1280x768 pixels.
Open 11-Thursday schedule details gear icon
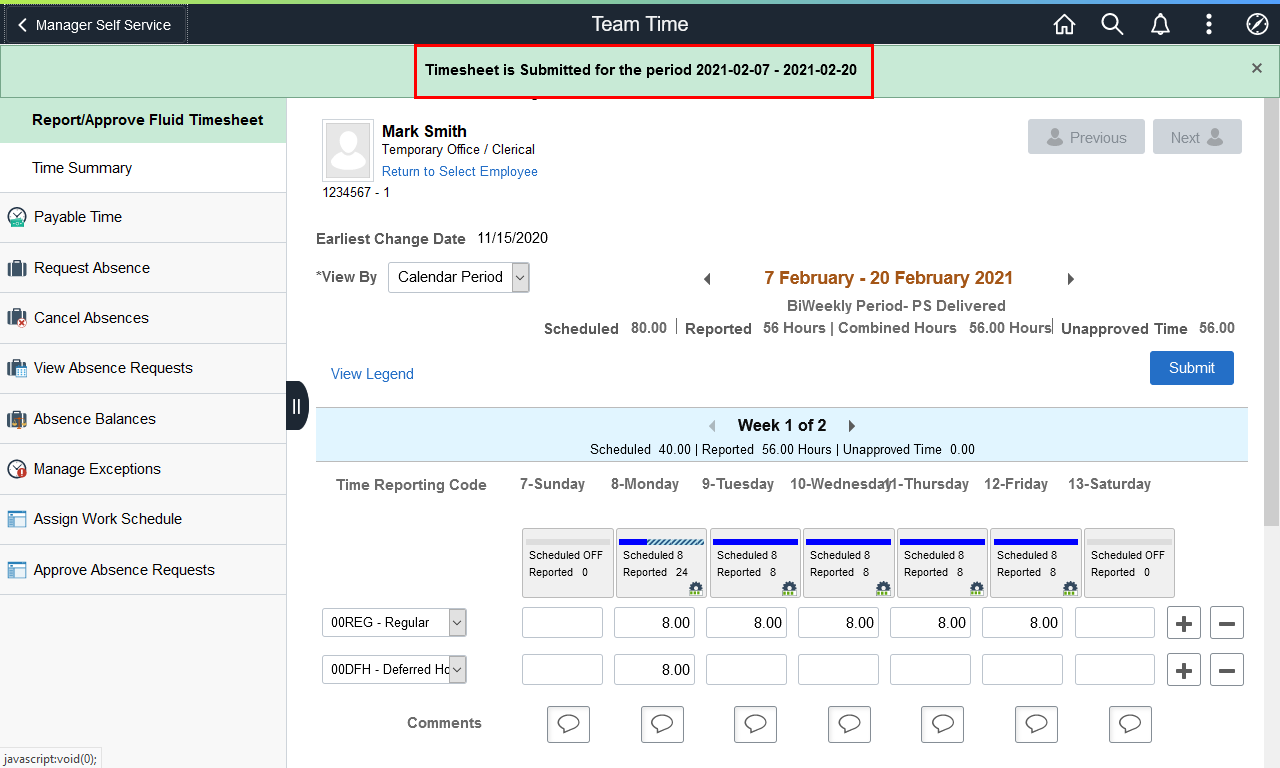click(x=976, y=588)
